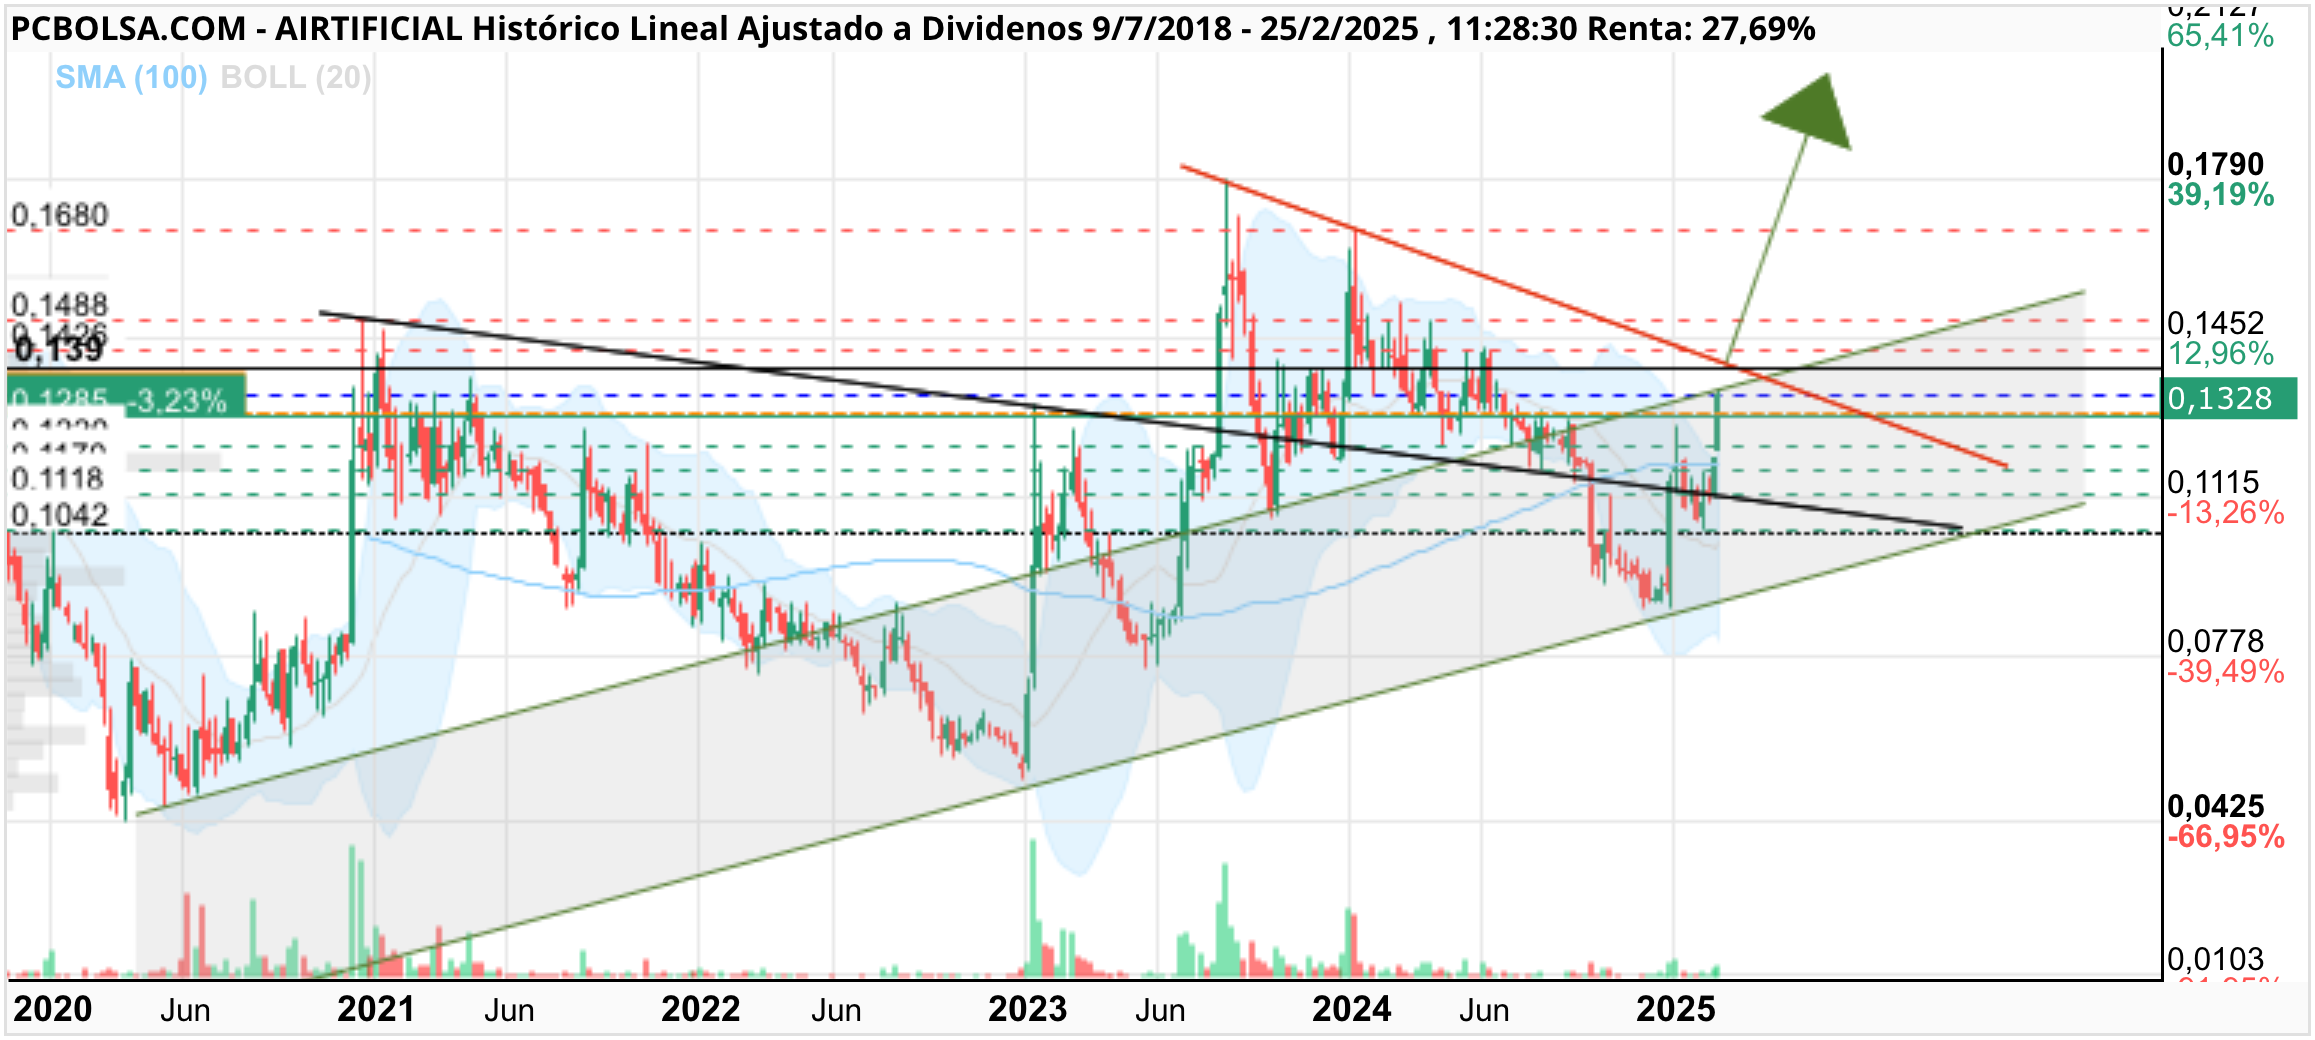Click the 0,139 bold price label
The image size is (2315, 1040).
(x=59, y=349)
